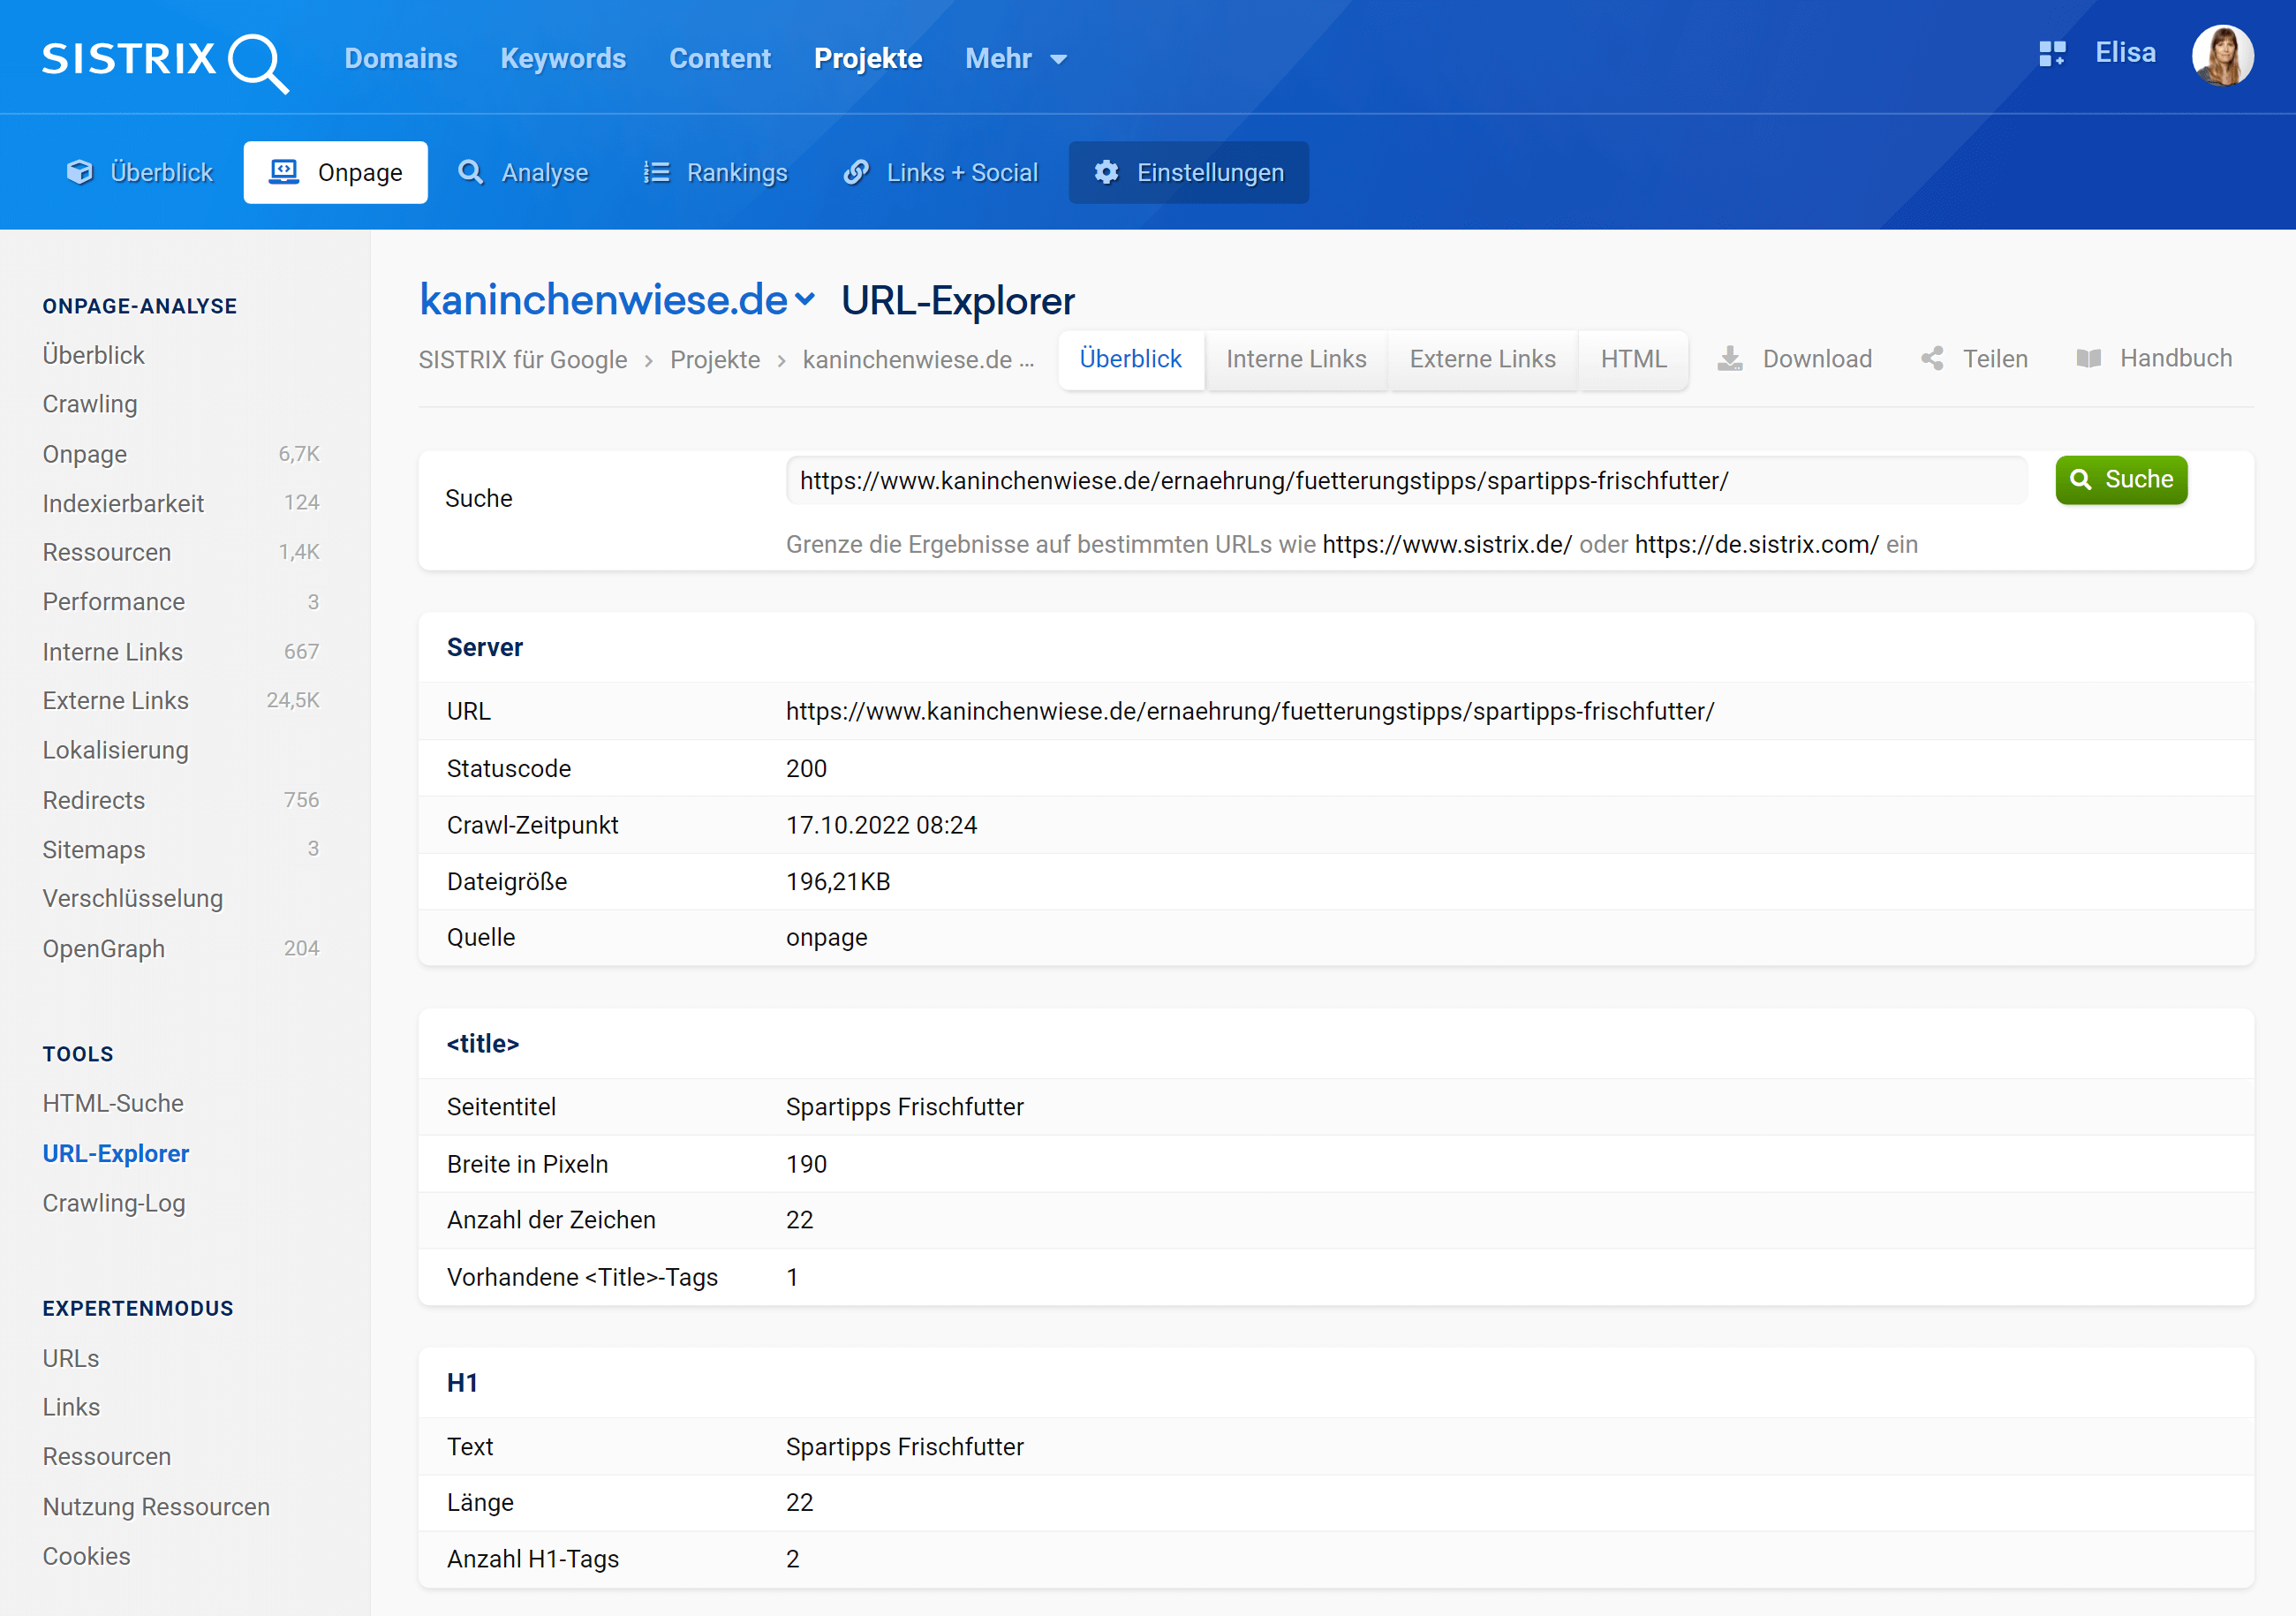Click the Teilen button
The height and width of the screenshot is (1616, 2296).
click(x=1974, y=359)
